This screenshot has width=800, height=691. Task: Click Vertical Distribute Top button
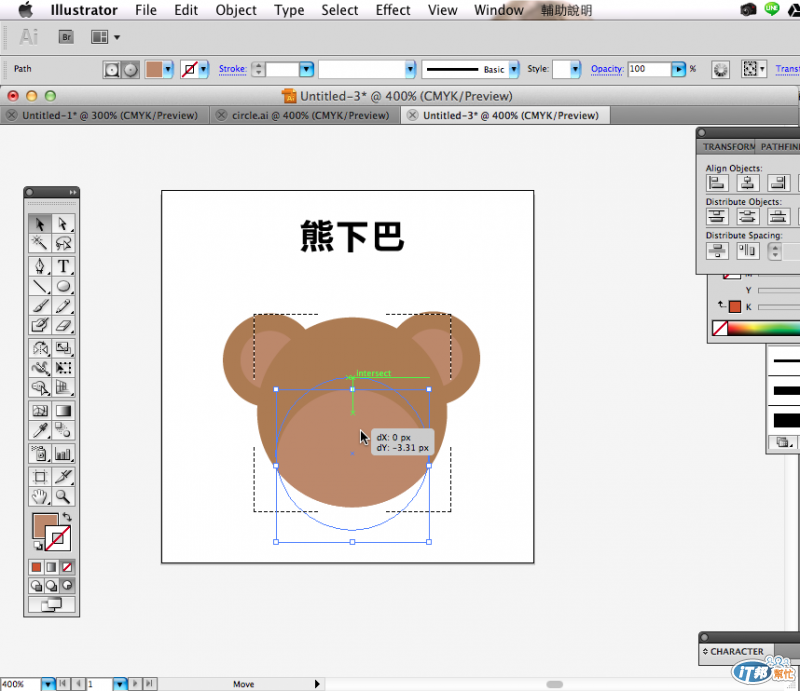tap(717, 216)
